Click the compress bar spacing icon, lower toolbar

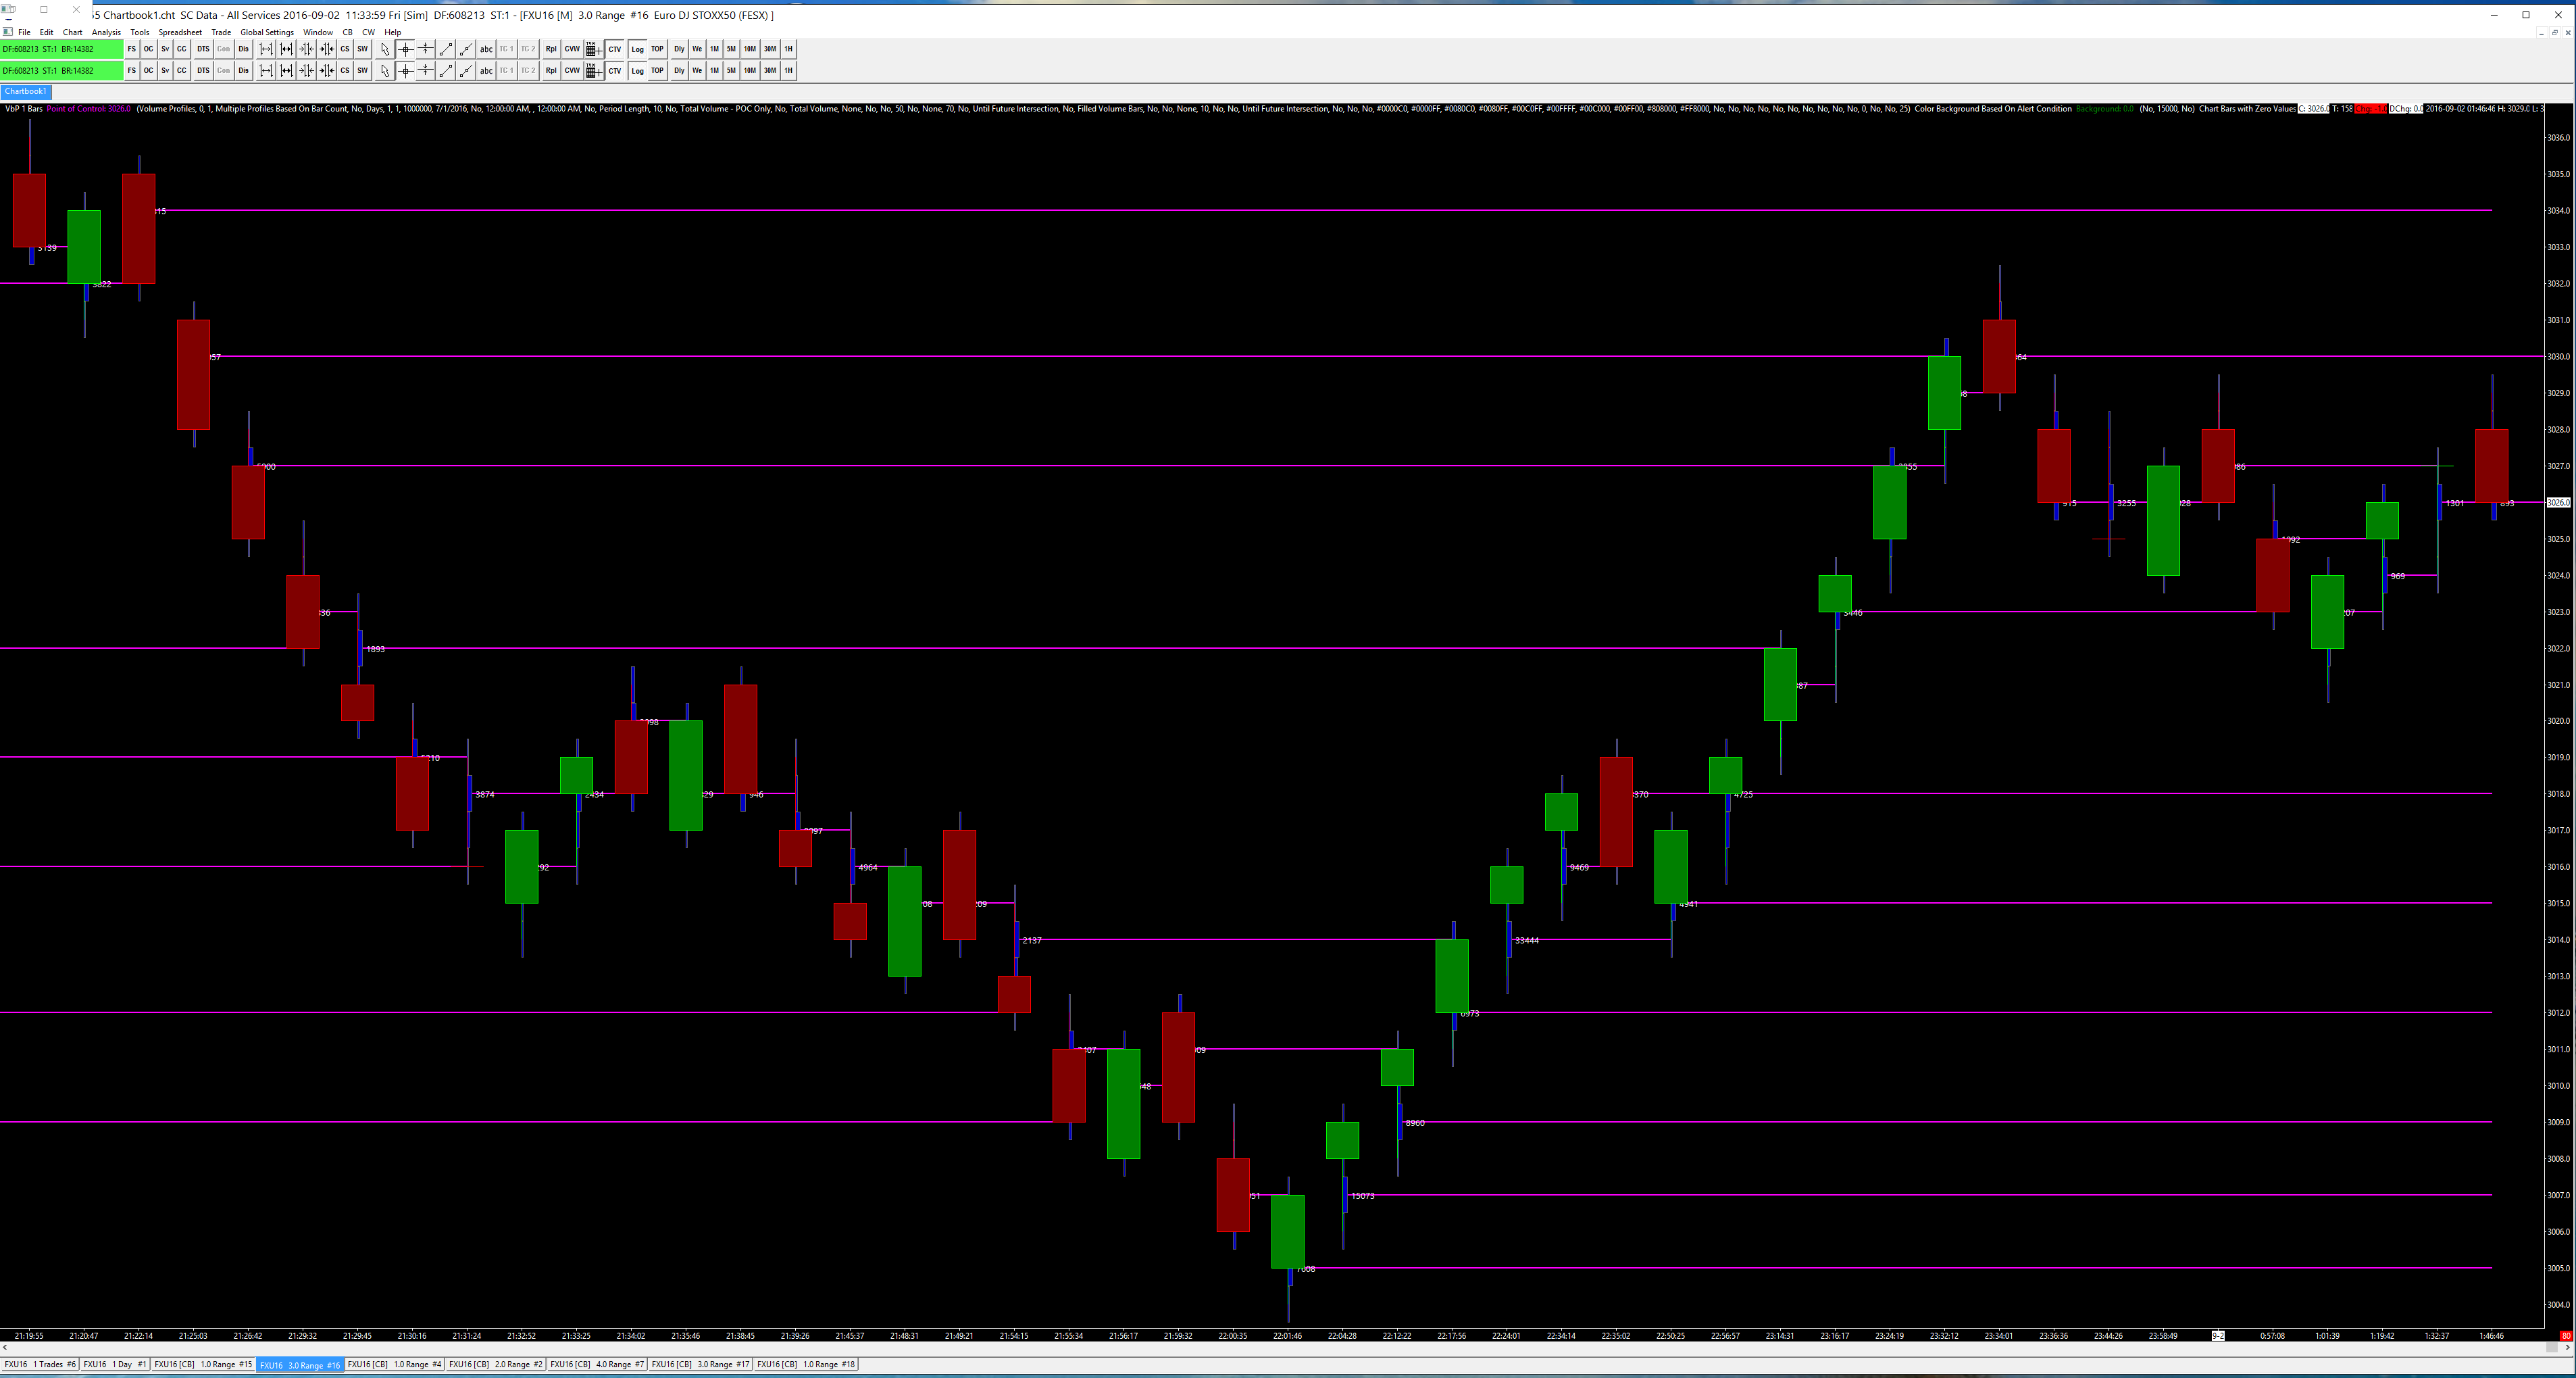(x=306, y=71)
